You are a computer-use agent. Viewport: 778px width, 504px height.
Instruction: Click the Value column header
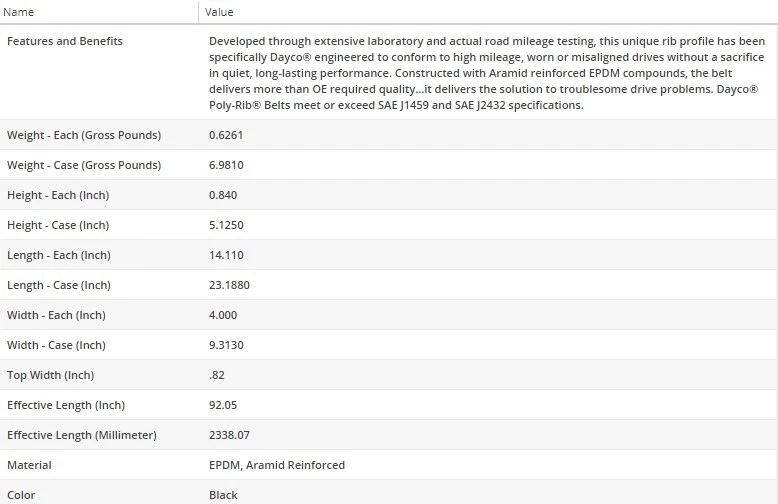[x=219, y=12]
